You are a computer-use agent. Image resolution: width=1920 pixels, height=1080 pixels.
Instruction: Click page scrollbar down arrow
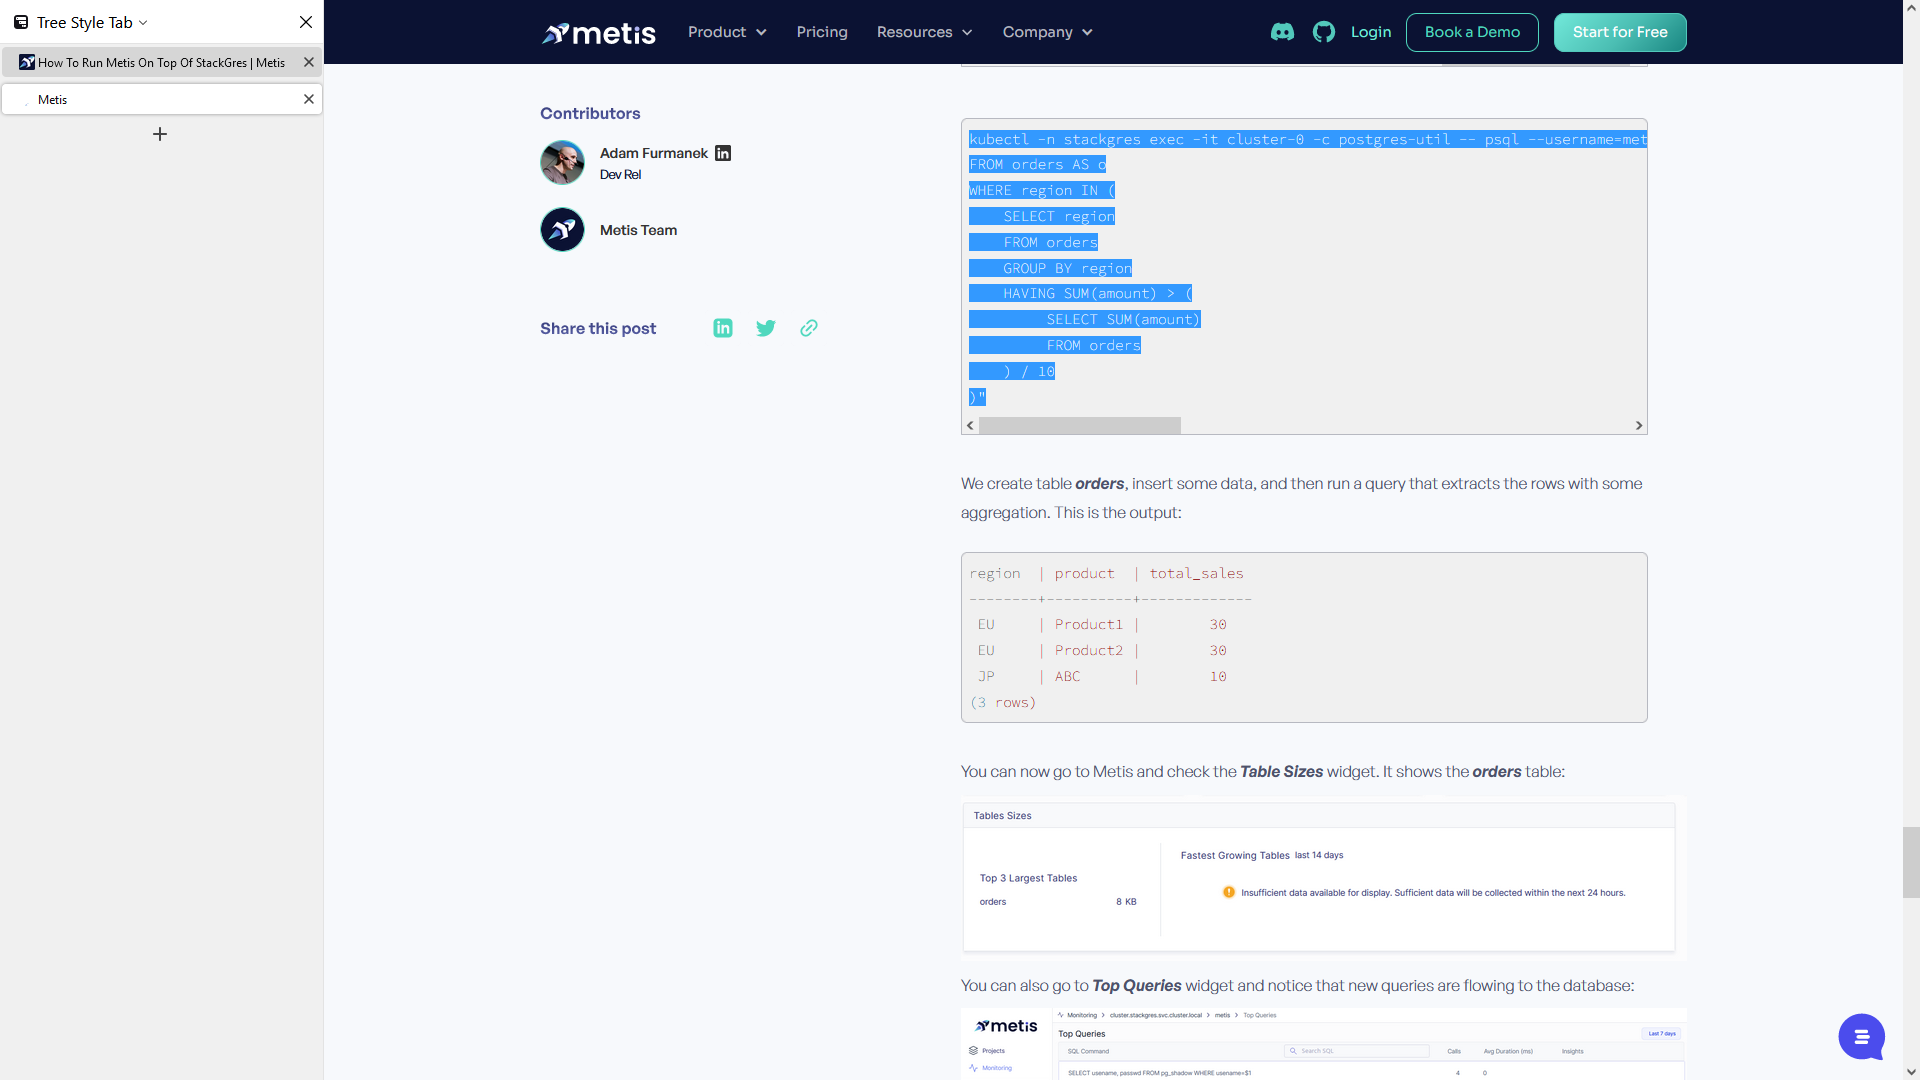click(1911, 1072)
